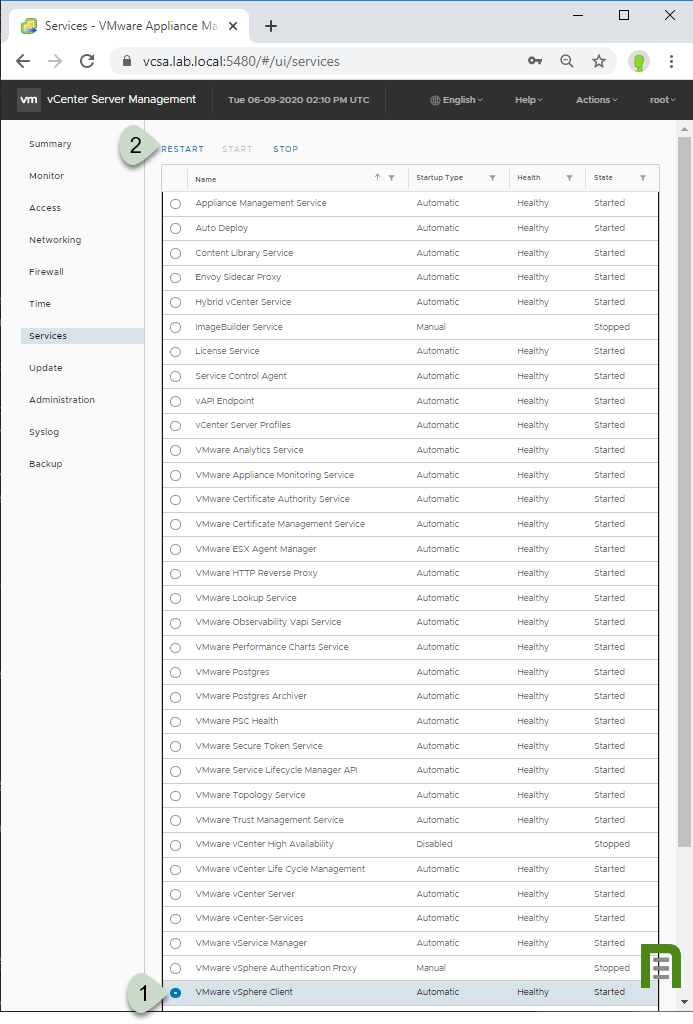Click the zoom magnifier icon in address bar

pos(567,61)
